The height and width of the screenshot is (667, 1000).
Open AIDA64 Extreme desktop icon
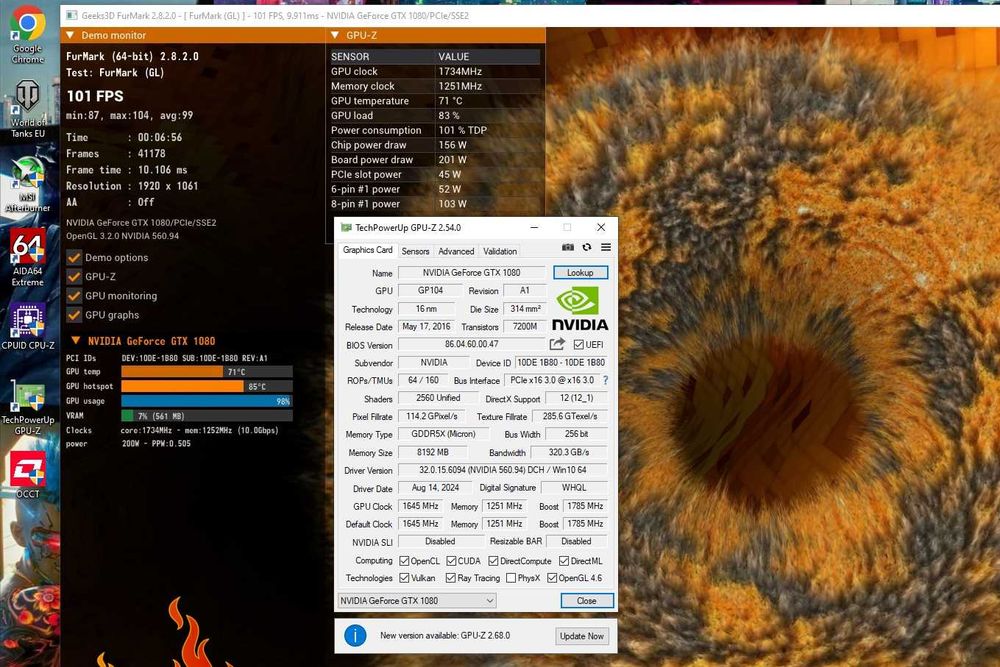click(27, 258)
